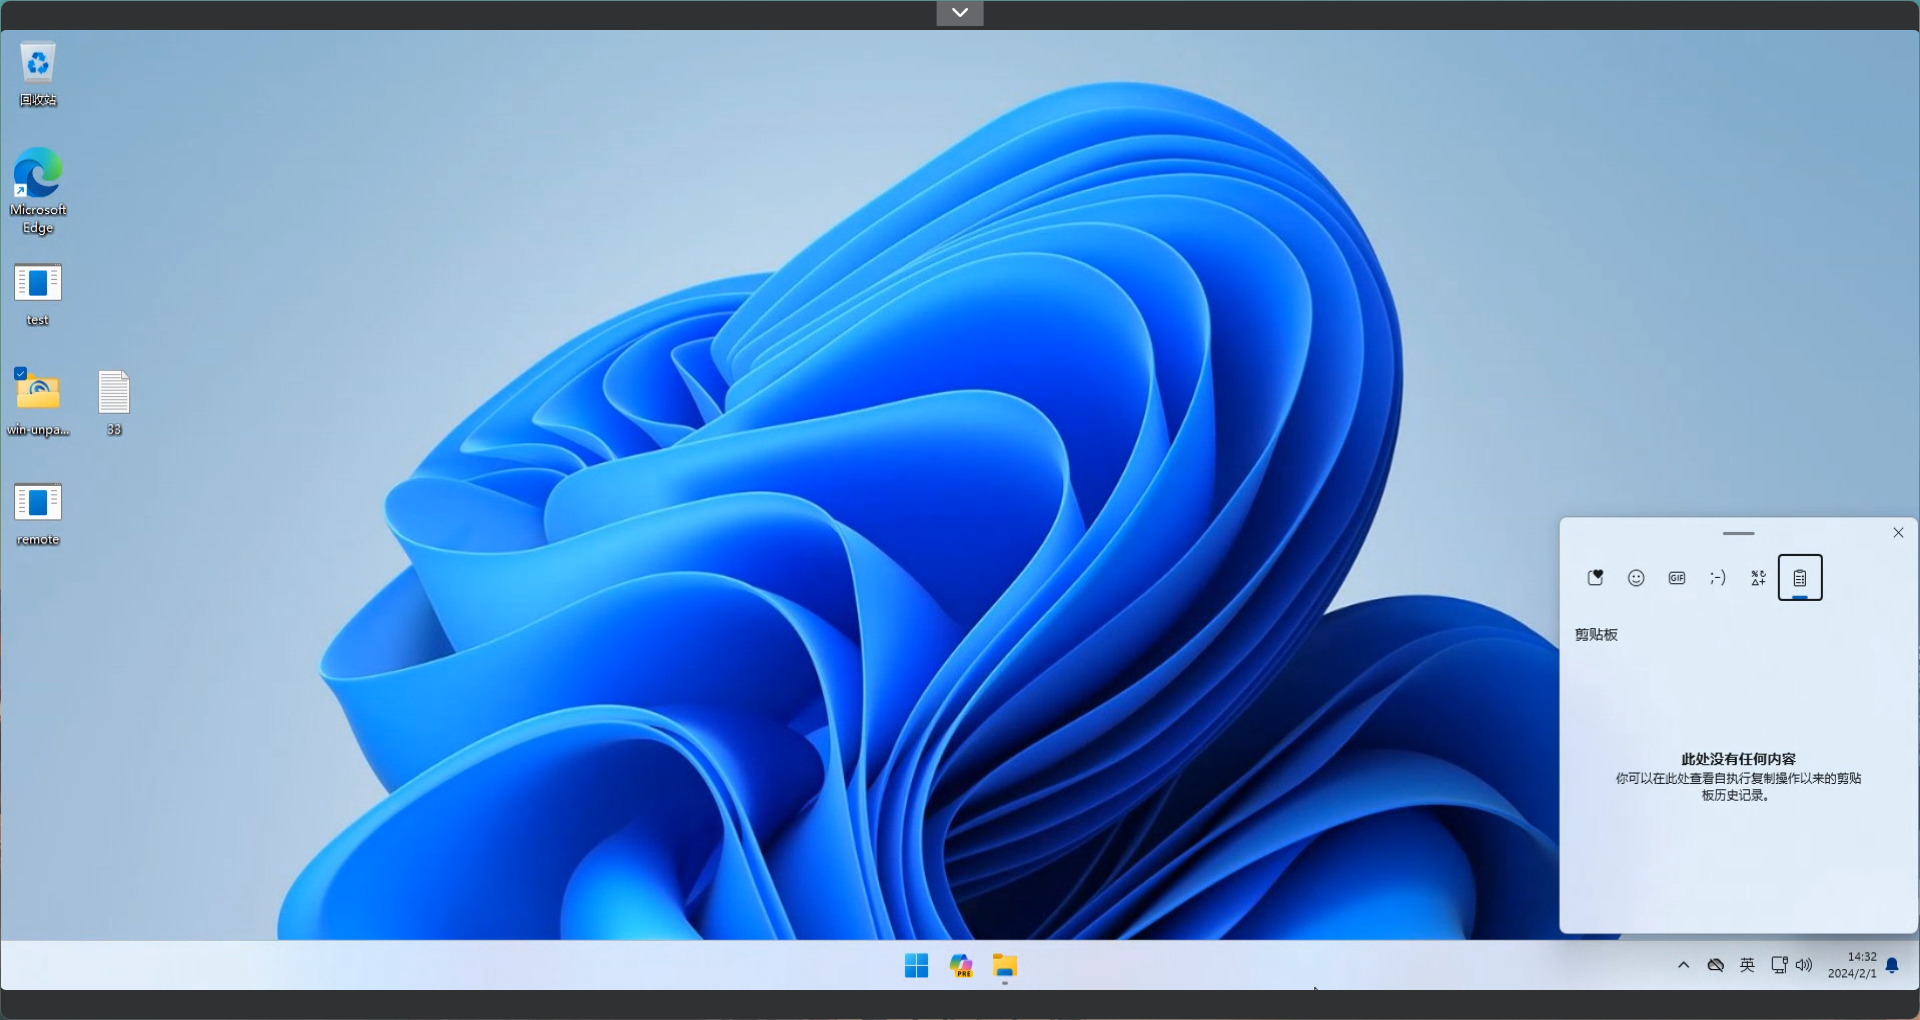The width and height of the screenshot is (1920, 1020).
Task: Open network settings tray icon
Action: (x=1779, y=965)
